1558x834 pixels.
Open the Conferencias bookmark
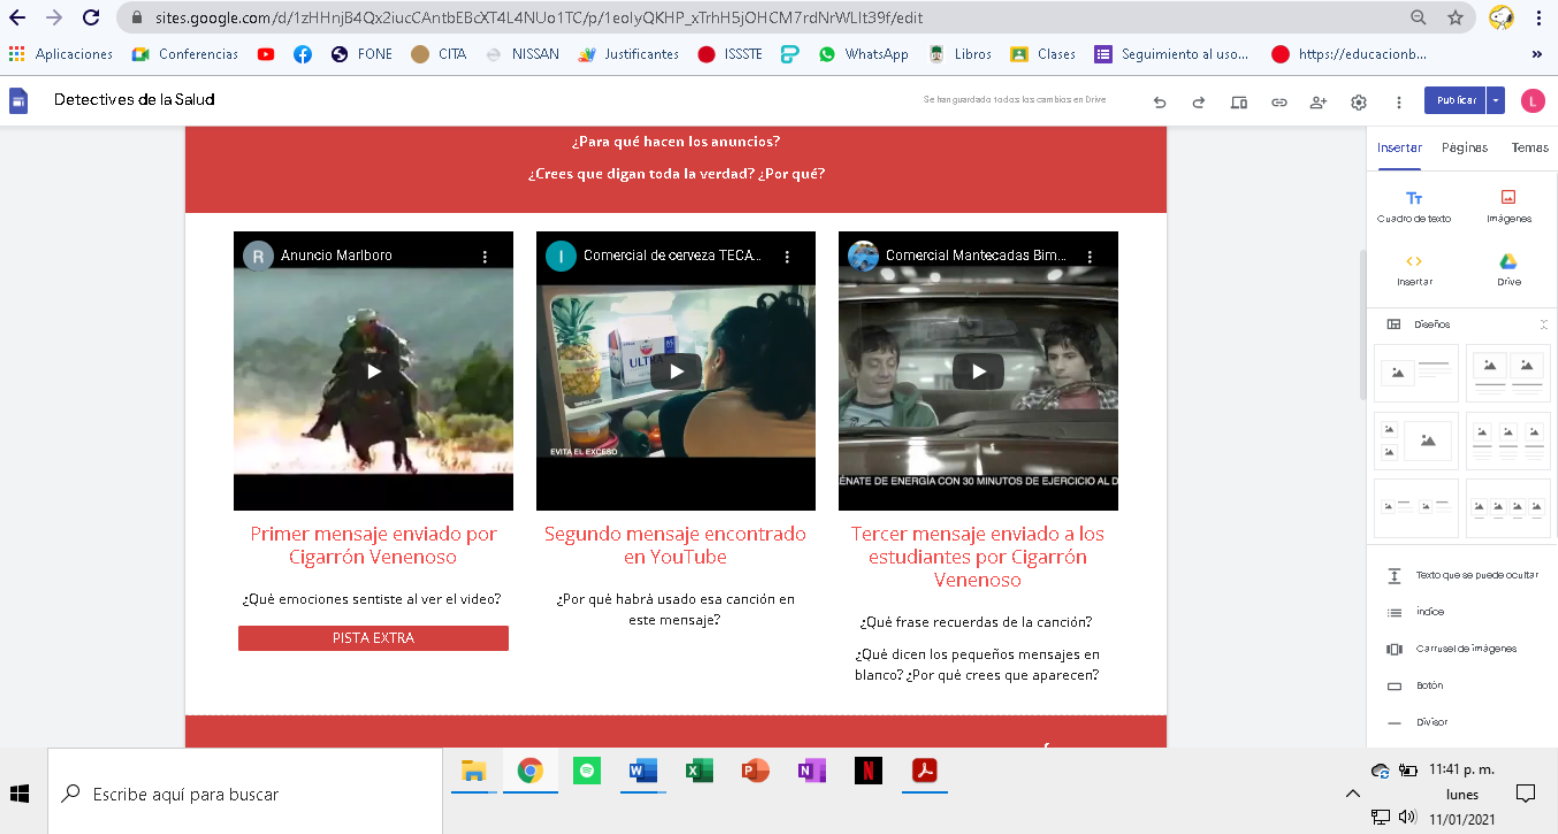[185, 54]
